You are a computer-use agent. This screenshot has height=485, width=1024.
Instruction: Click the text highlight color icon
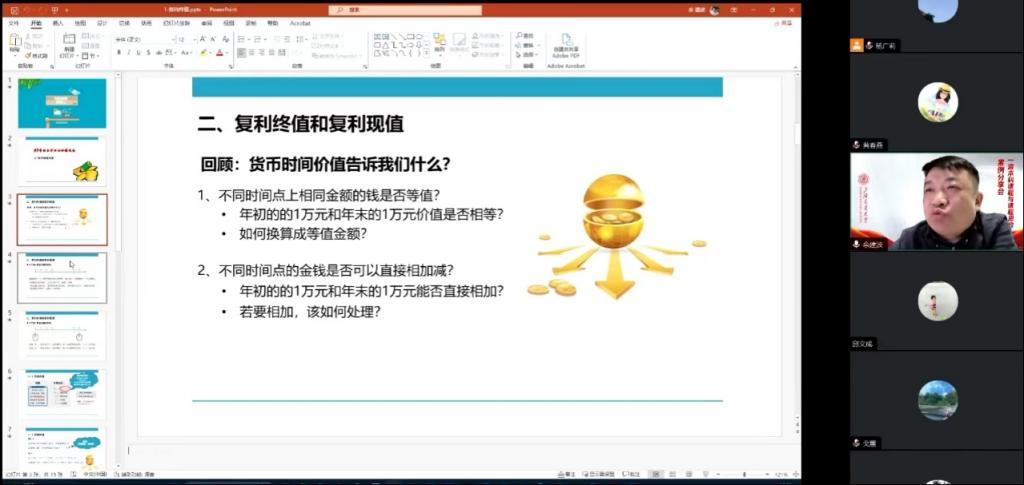(x=203, y=53)
